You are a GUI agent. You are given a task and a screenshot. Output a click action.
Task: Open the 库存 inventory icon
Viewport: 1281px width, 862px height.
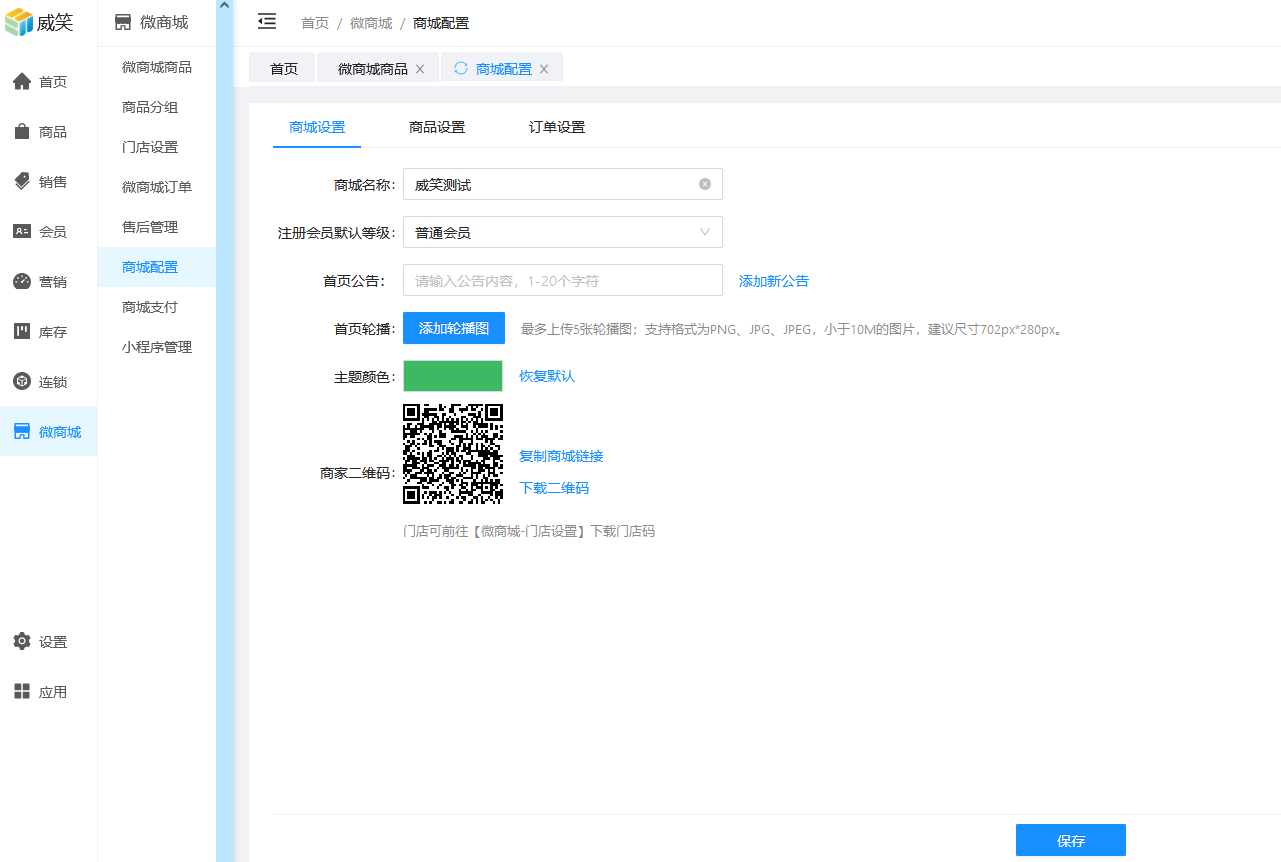coord(22,332)
